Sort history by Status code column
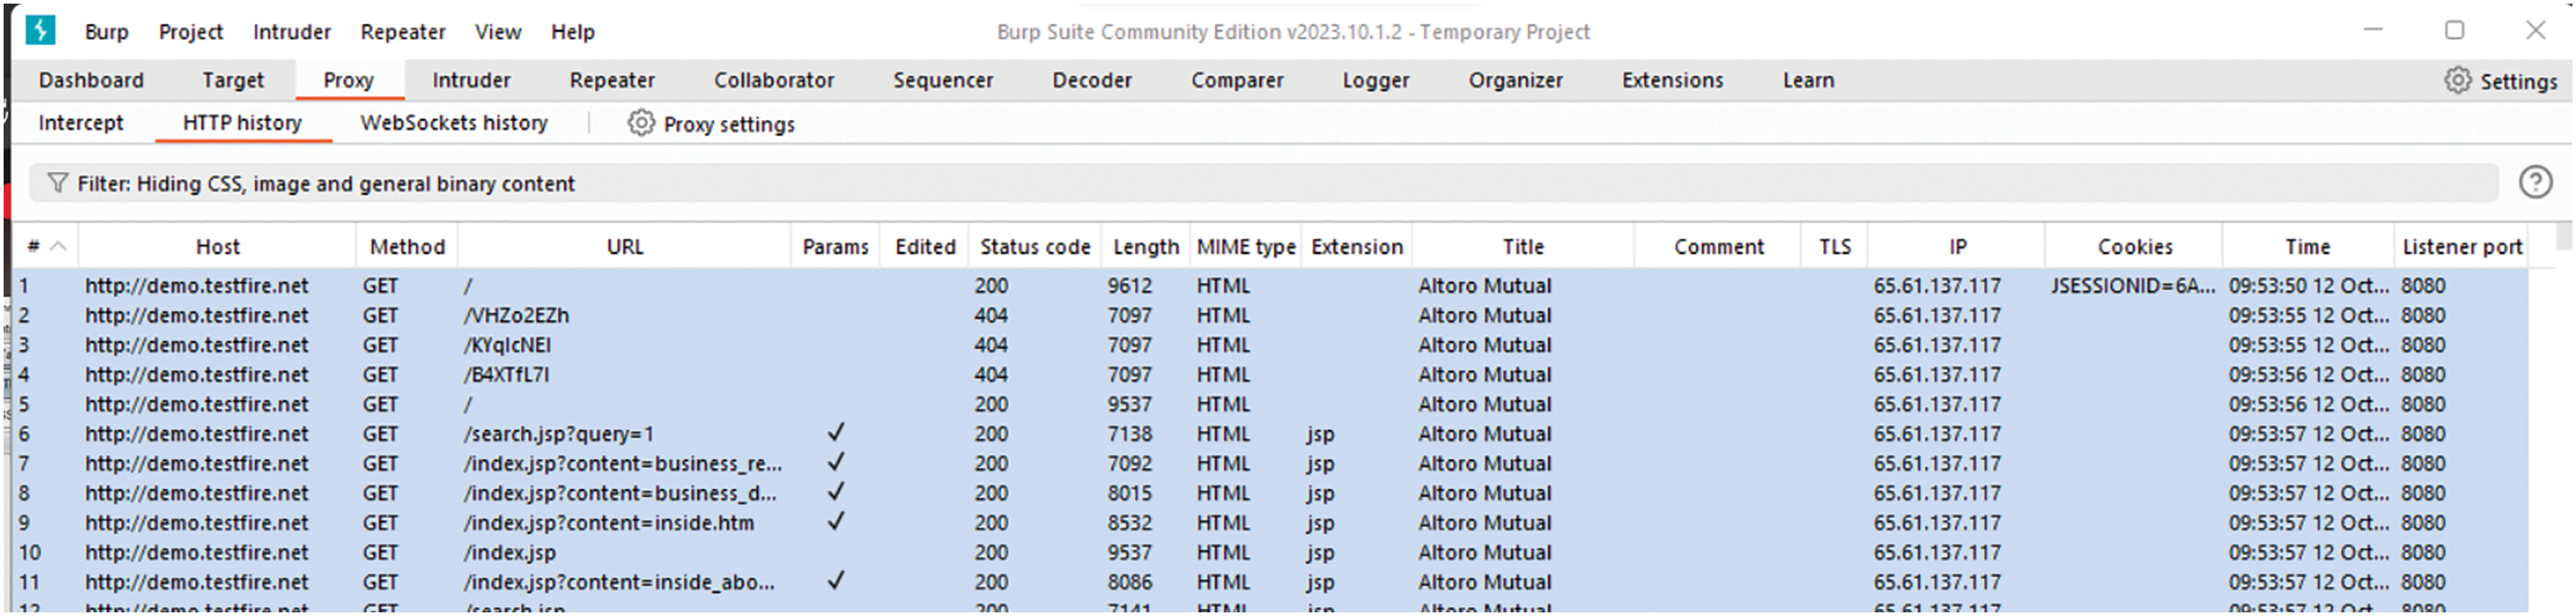The width and height of the screenshot is (2576, 616). [1034, 247]
